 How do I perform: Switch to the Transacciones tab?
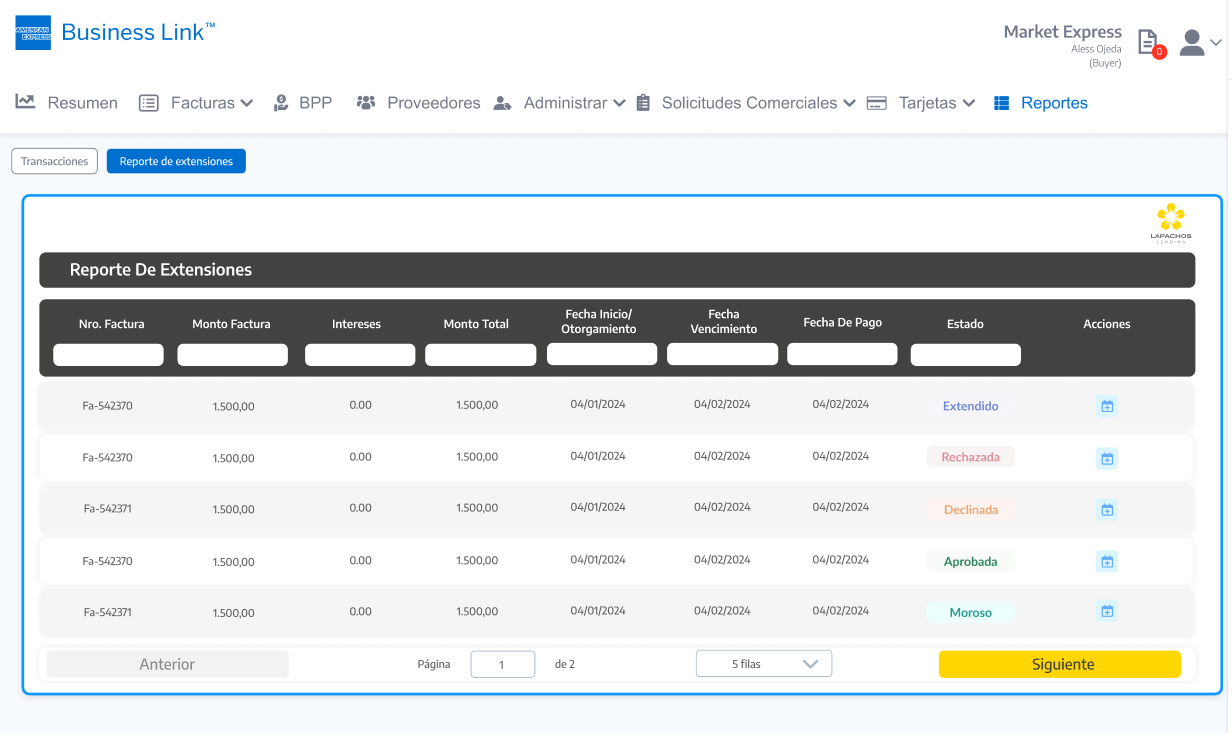tap(55, 161)
